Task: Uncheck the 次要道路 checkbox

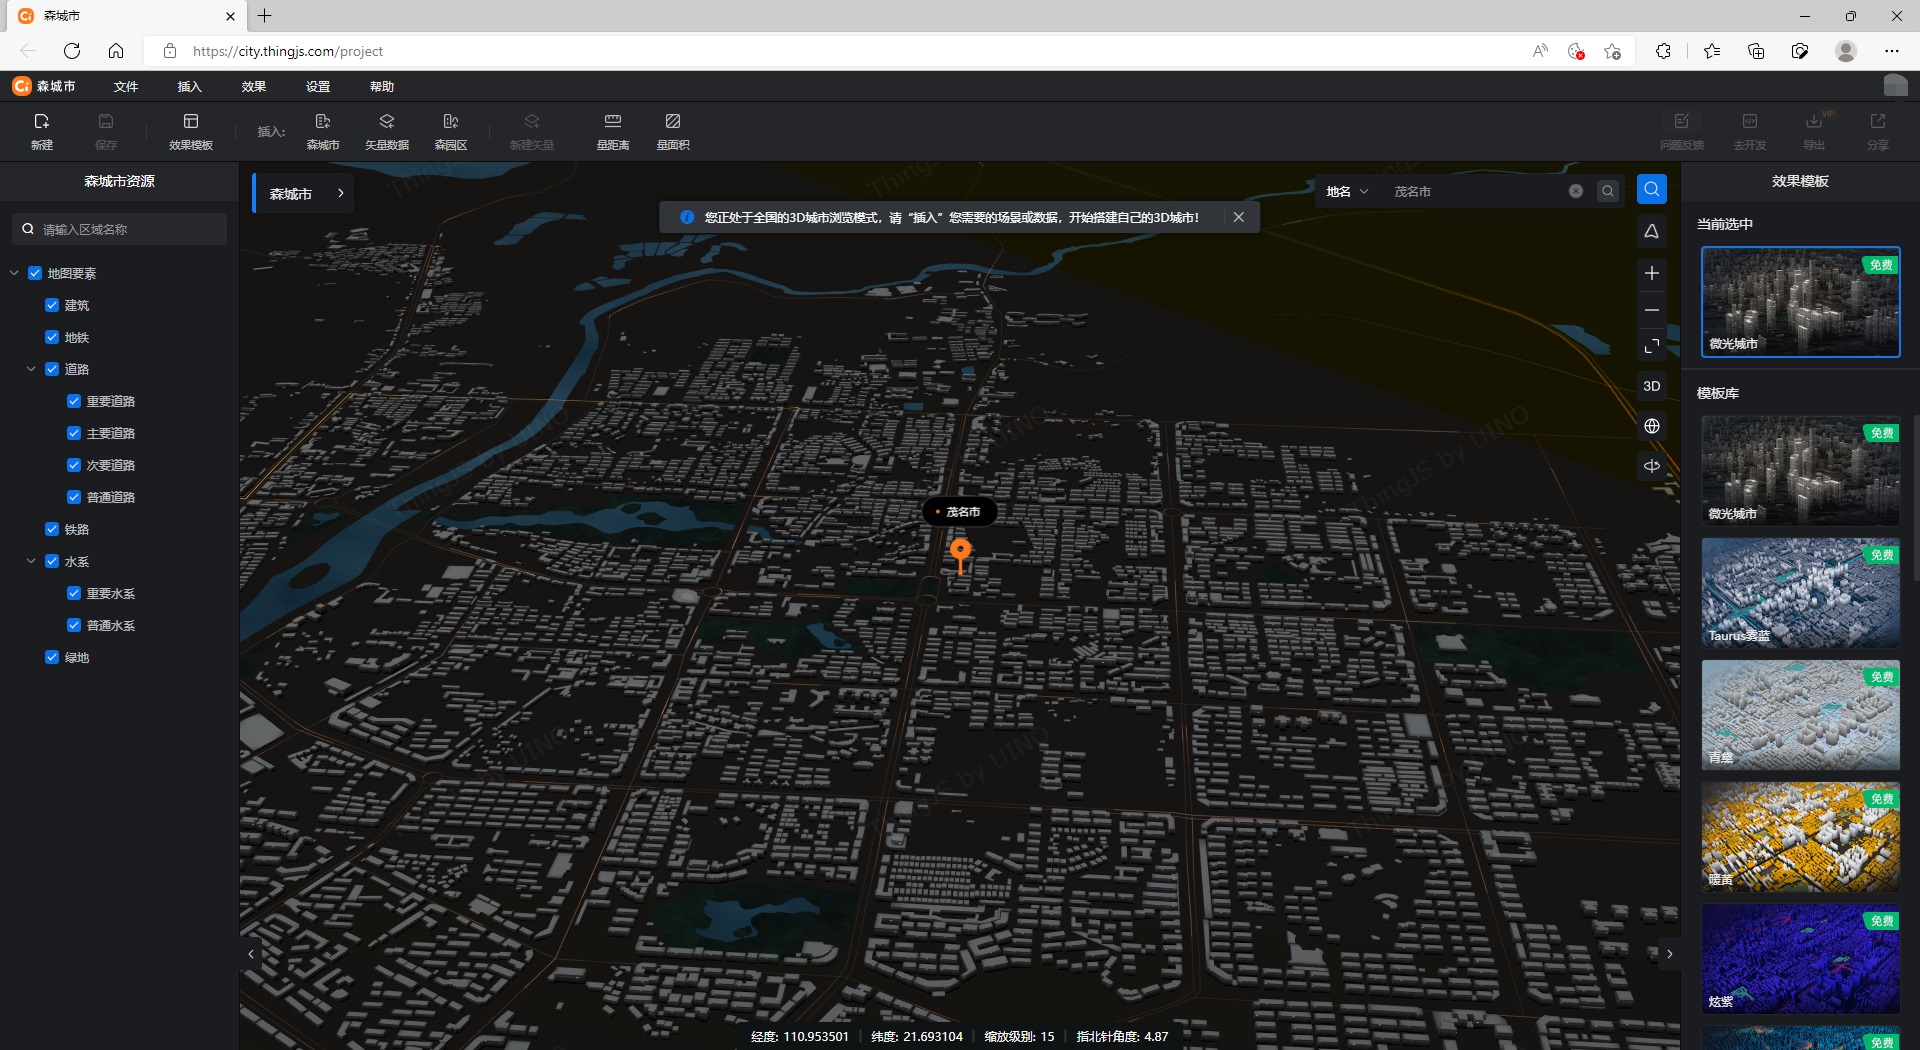Action: pos(74,465)
